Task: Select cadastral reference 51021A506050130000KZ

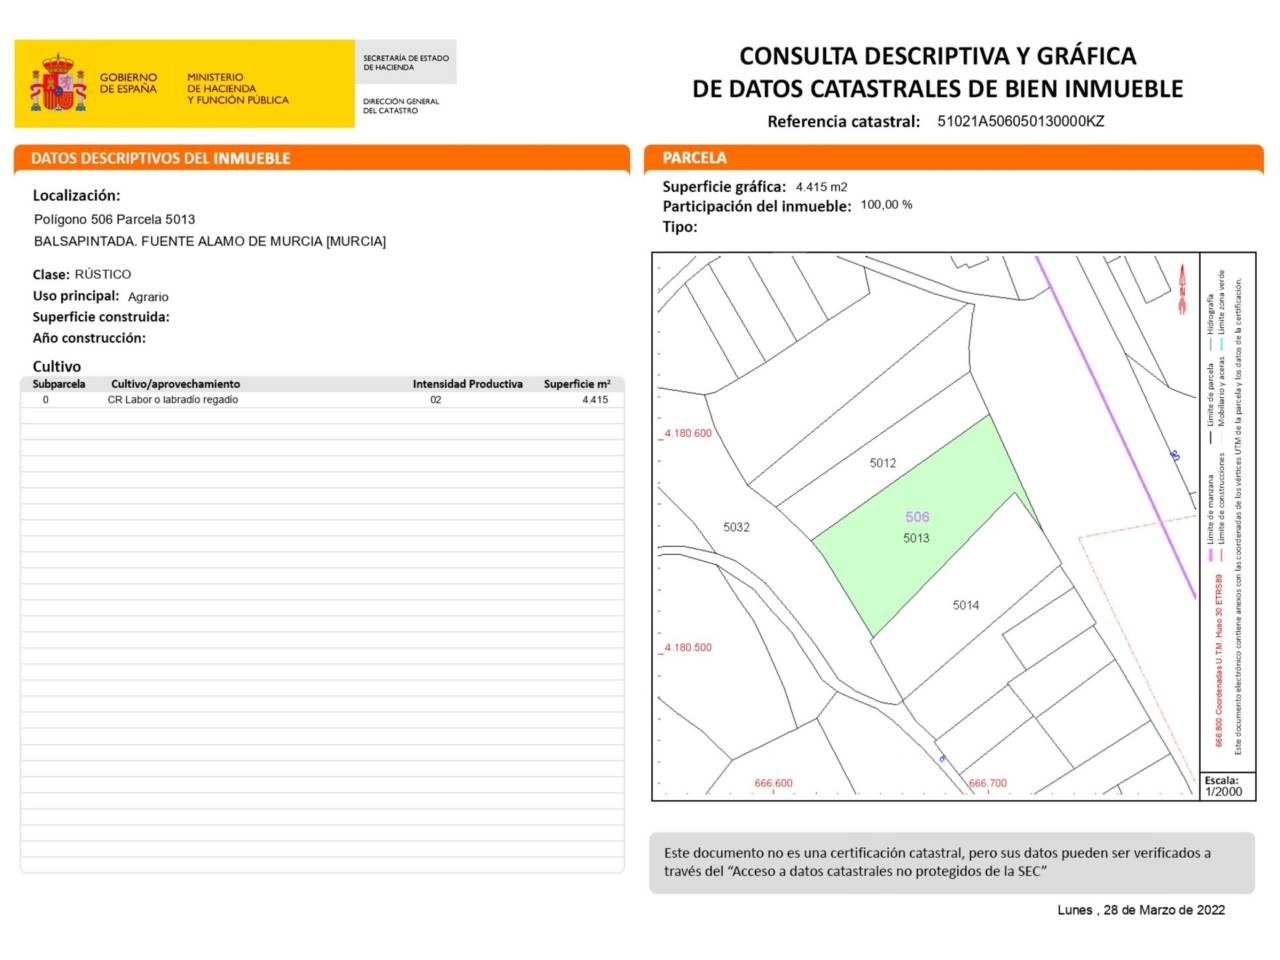Action: coord(1021,121)
